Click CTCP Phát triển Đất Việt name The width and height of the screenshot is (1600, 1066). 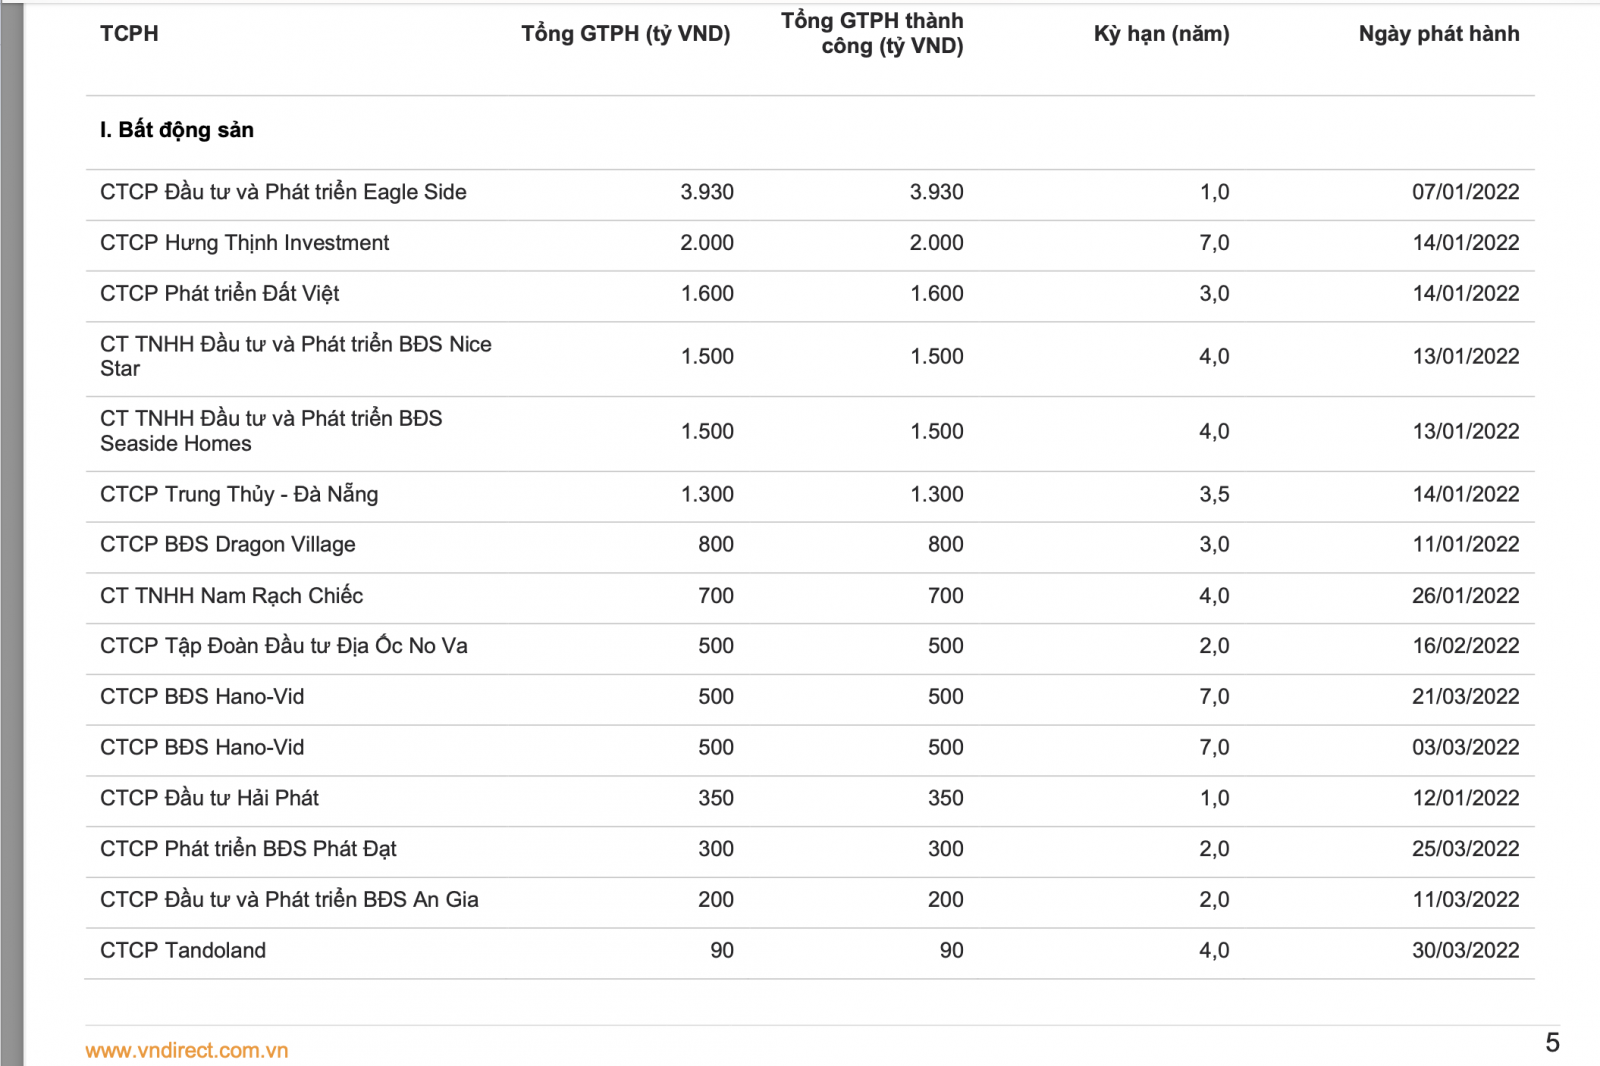coord(220,293)
